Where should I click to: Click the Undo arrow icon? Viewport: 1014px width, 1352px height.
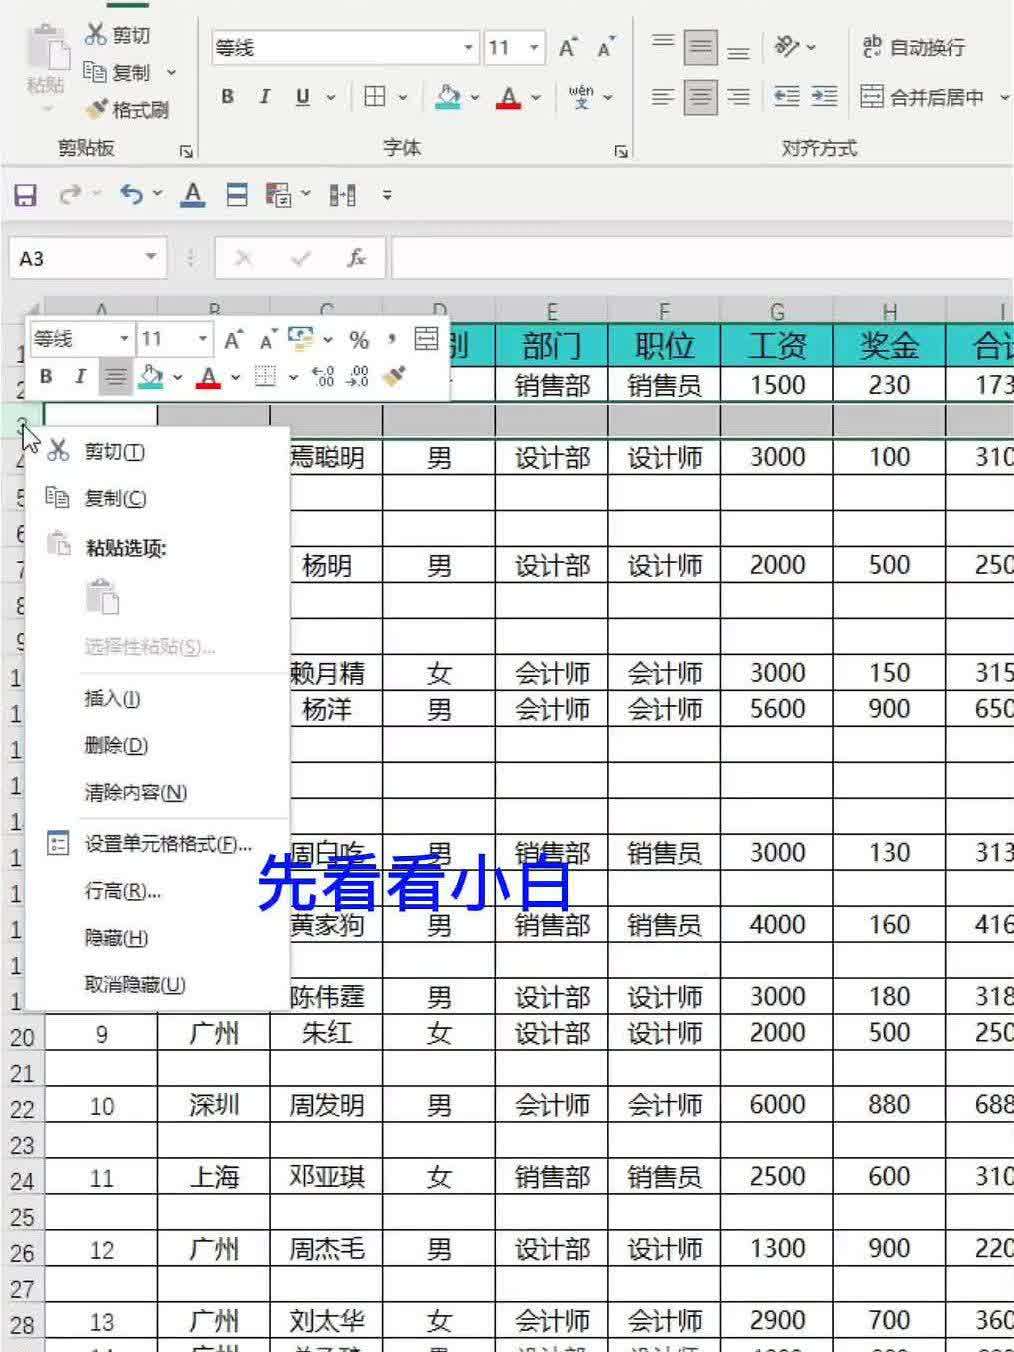pyautogui.click(x=133, y=194)
